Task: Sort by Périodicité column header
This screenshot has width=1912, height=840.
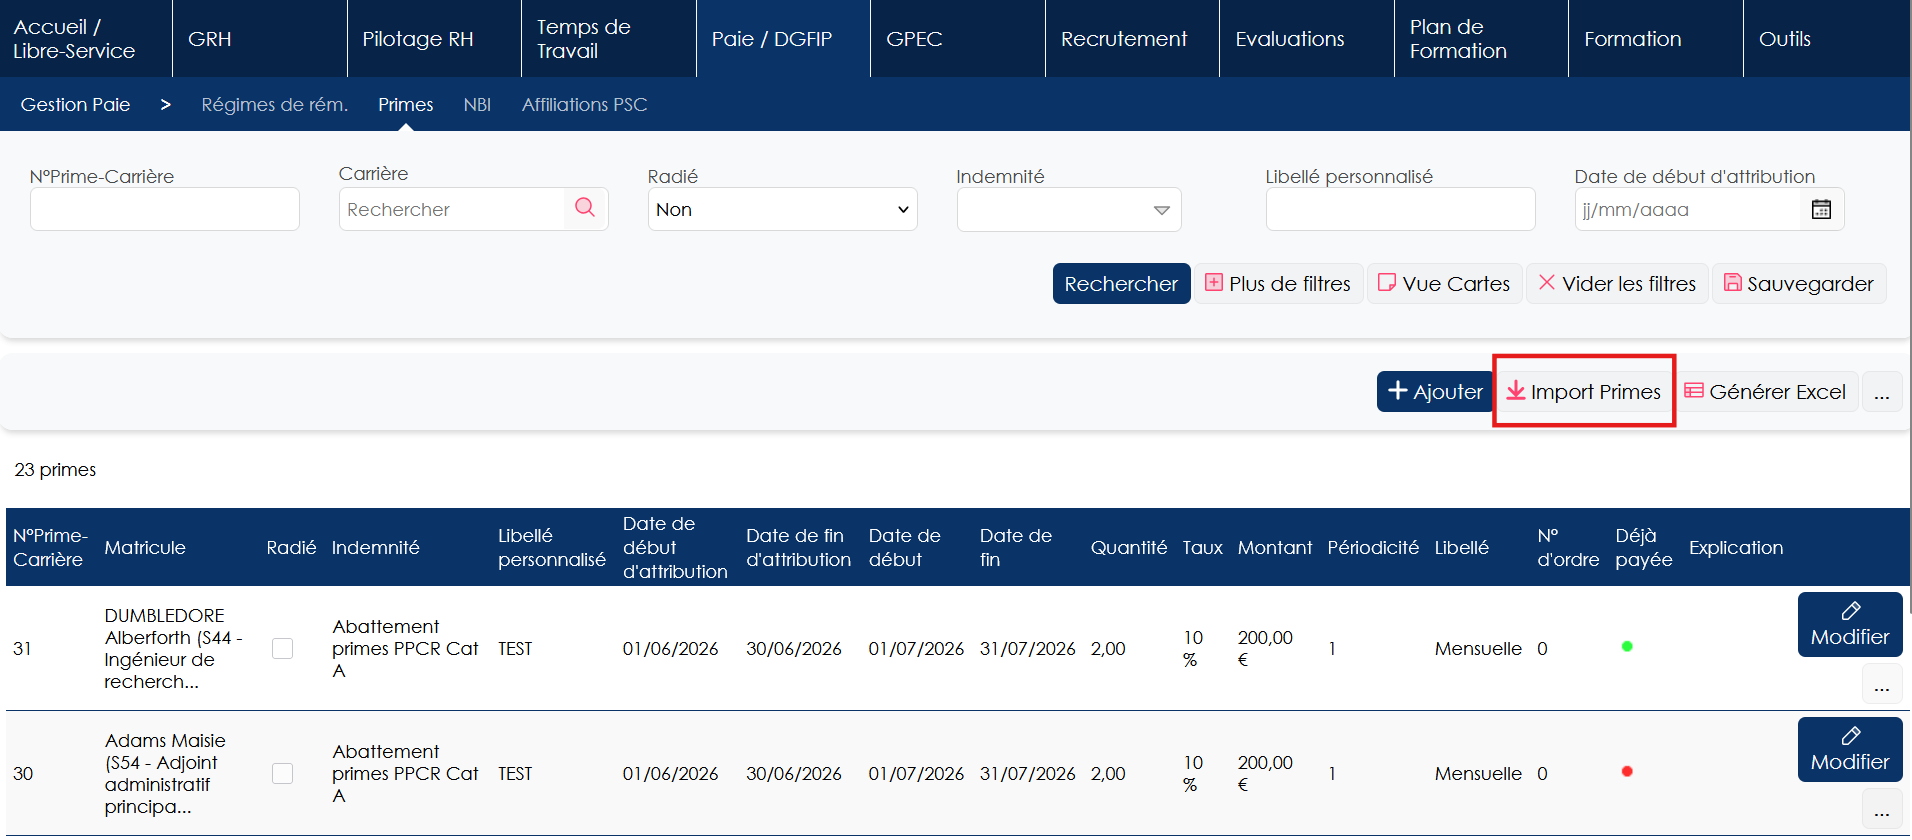Action: tap(1373, 547)
